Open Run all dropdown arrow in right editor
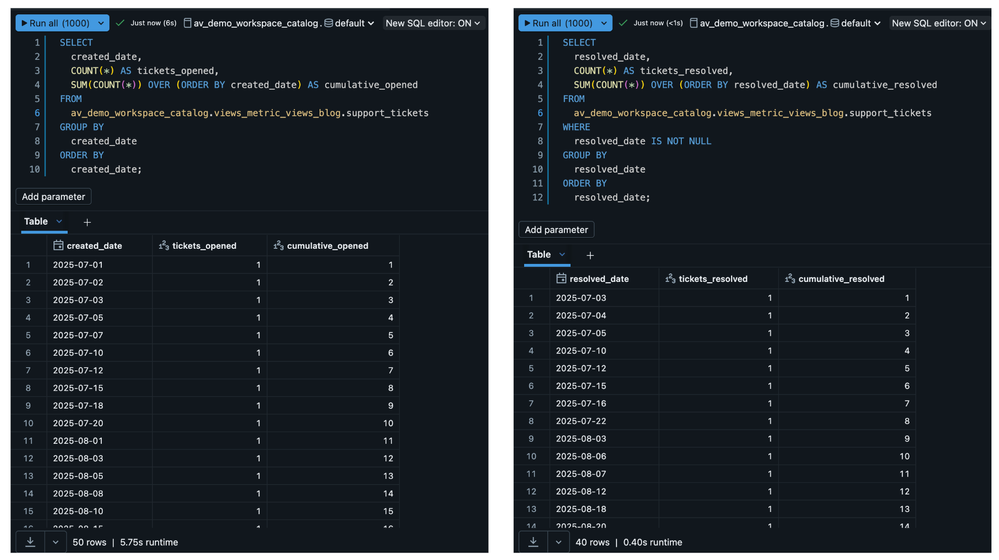 (603, 22)
